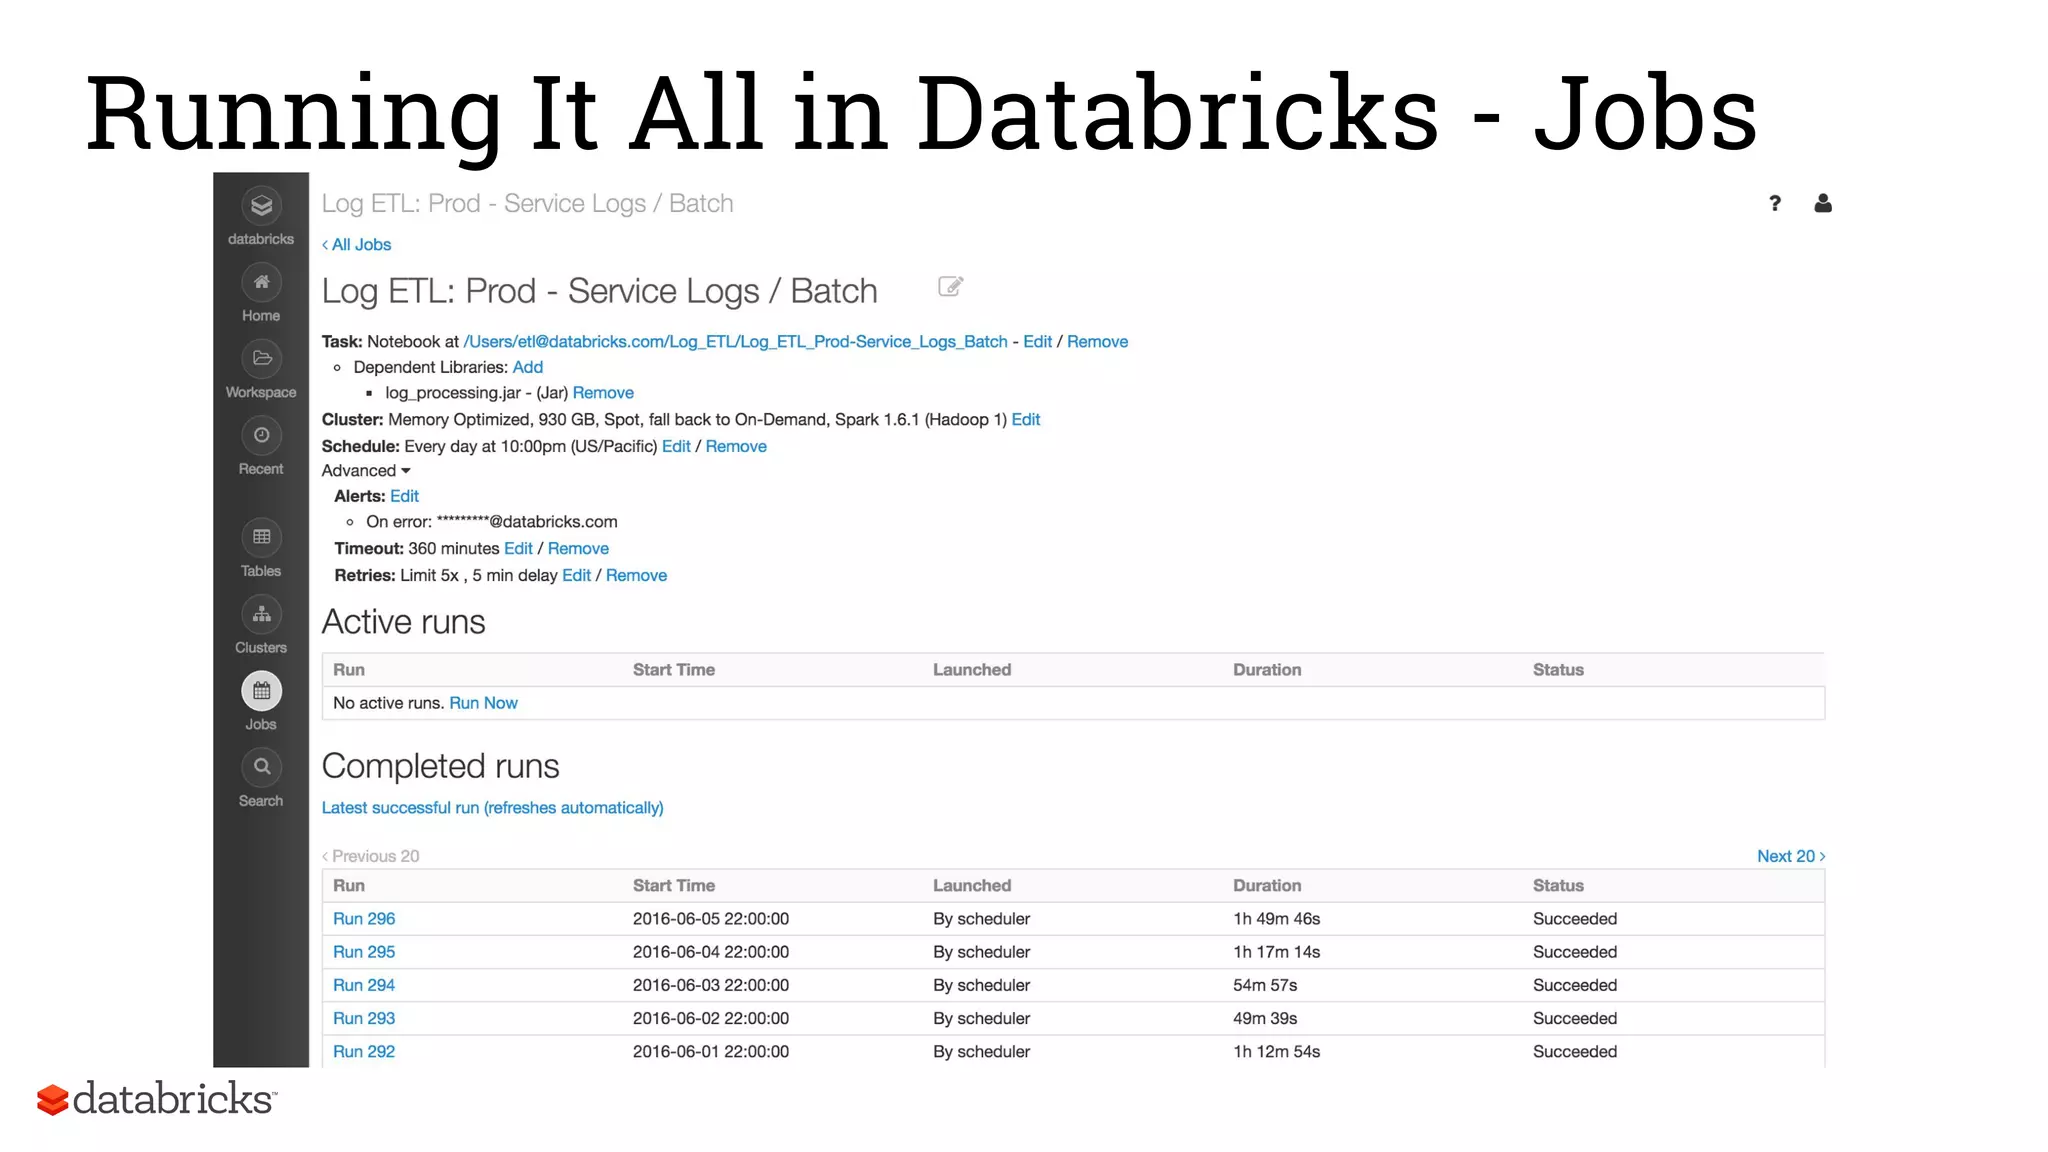Image resolution: width=2048 pixels, height=1152 pixels.
Task: Open Run 296
Action: [364, 919]
